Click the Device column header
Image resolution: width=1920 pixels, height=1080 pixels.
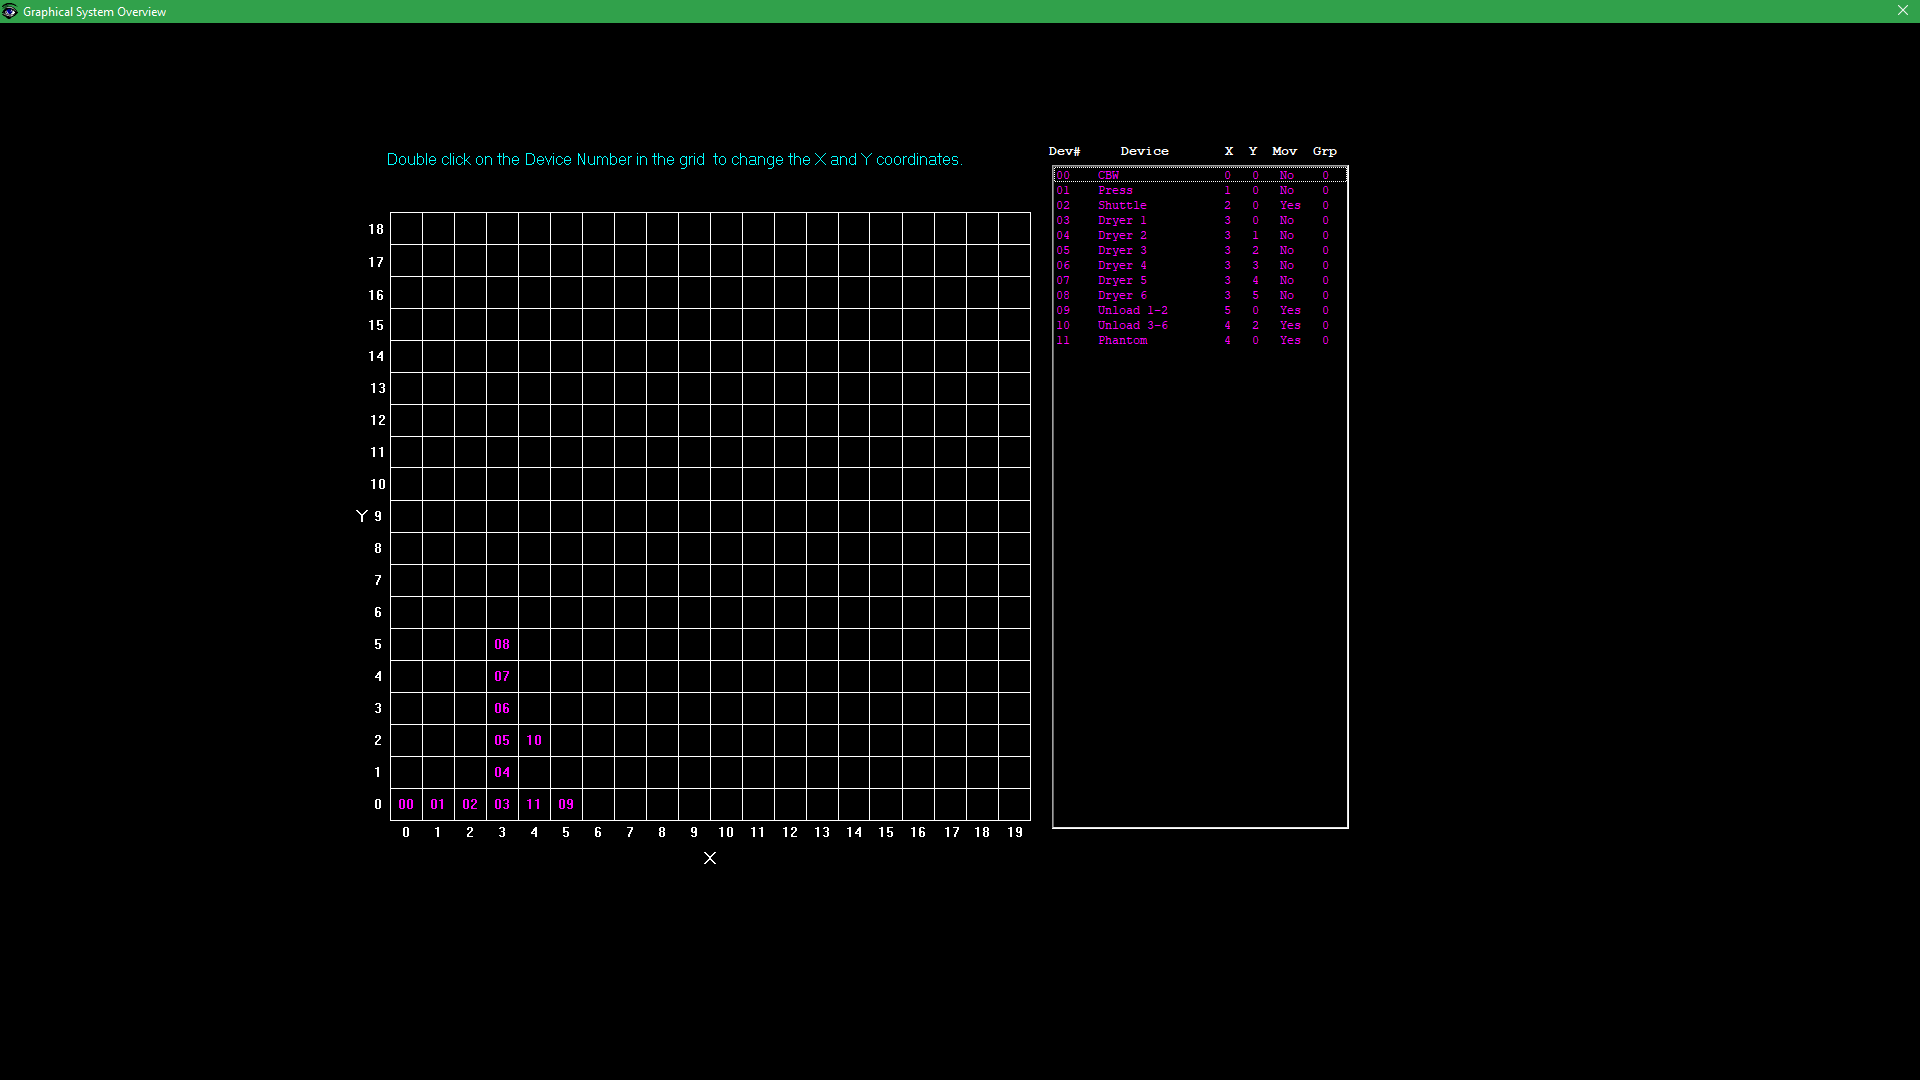click(1144, 152)
